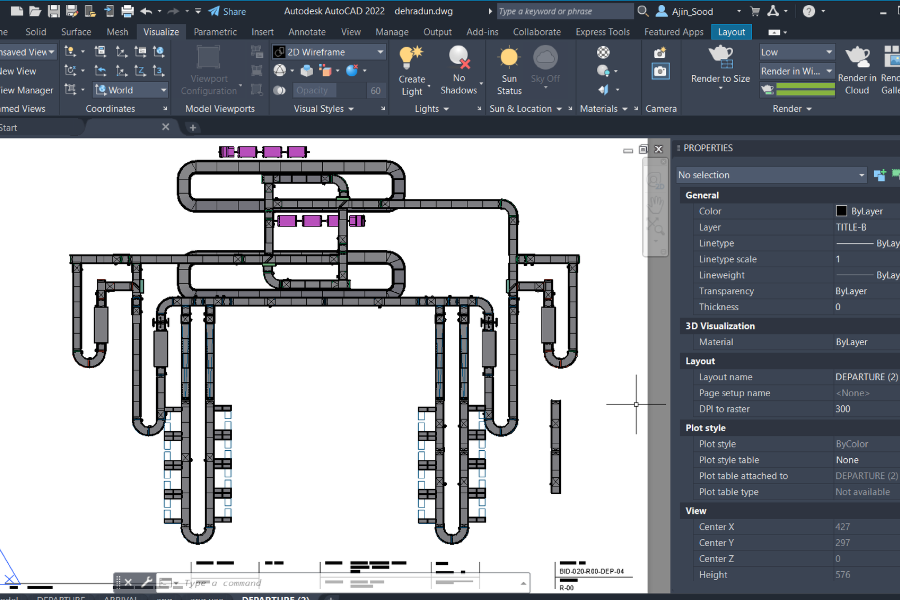This screenshot has width=900, height=600.
Task: Click the Save As icon
Action: tap(72, 11)
